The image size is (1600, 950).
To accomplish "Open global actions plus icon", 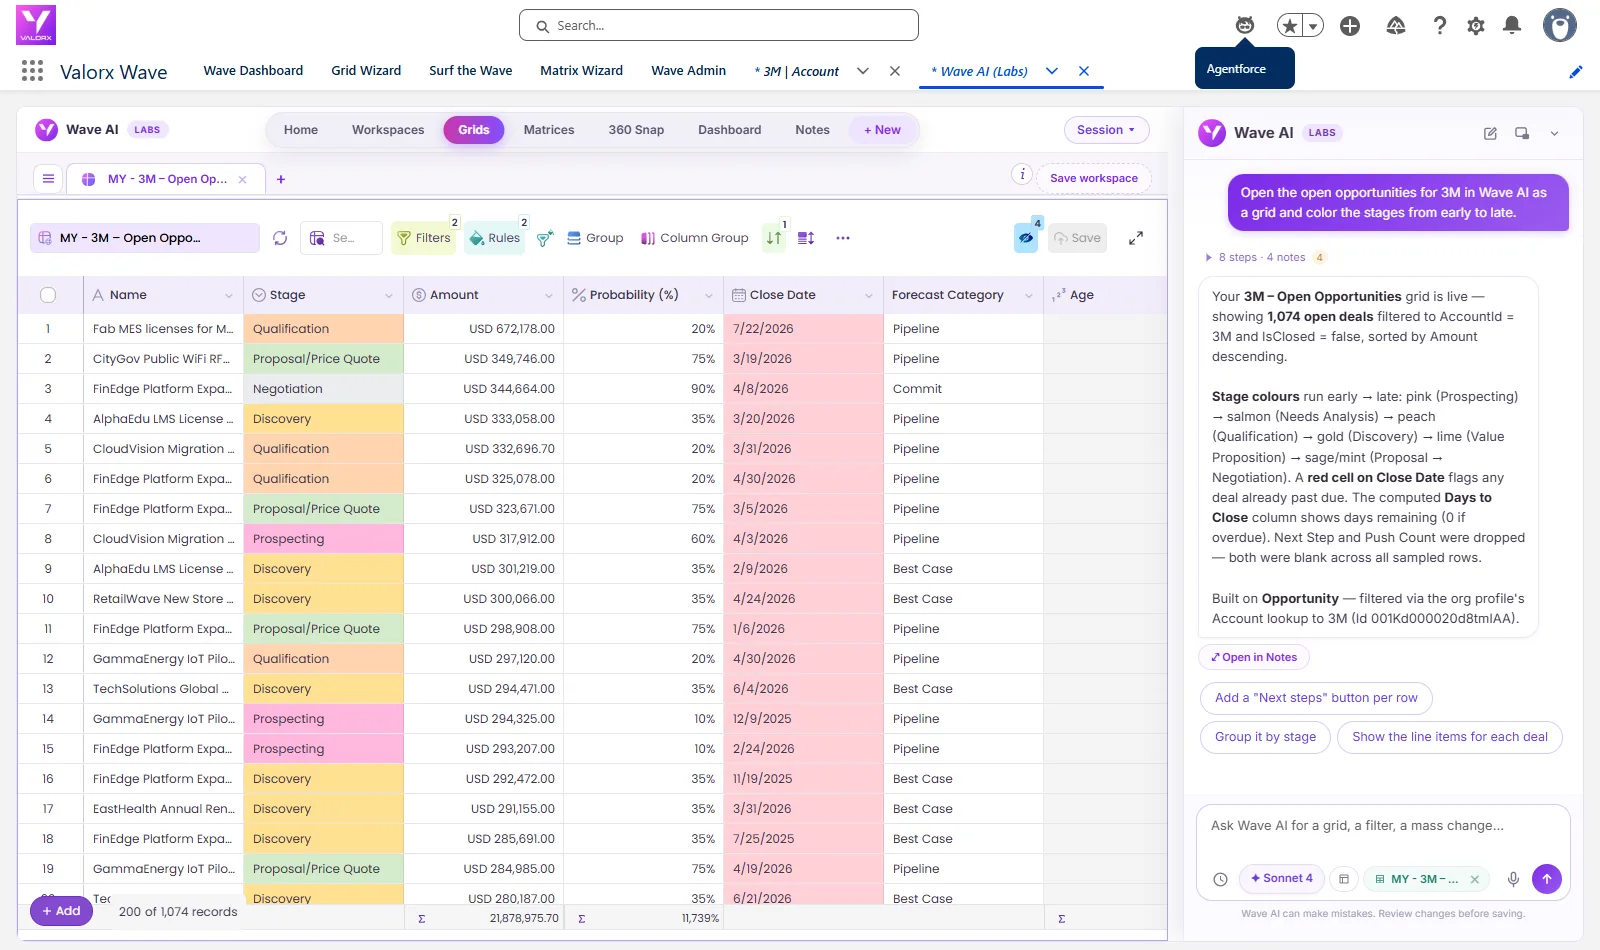I will 1350,26.
